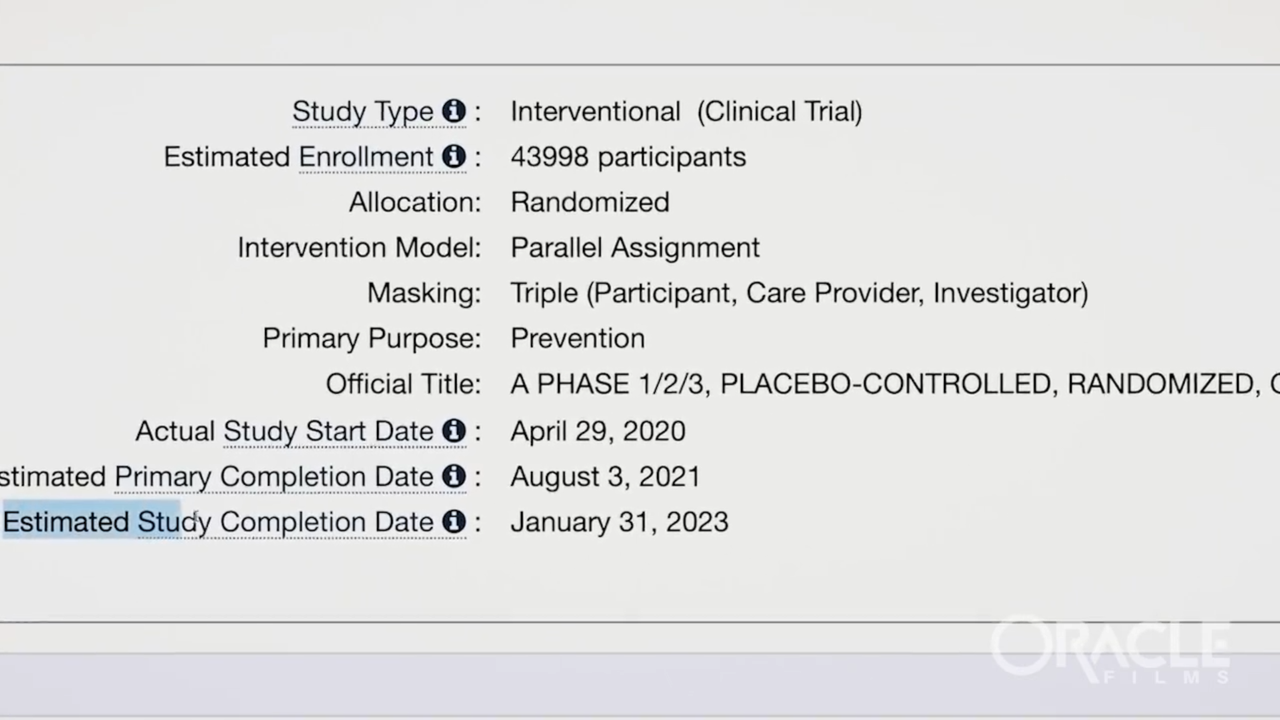Click the Randomized allocation value
This screenshot has width=1280, height=720.
[x=590, y=202]
